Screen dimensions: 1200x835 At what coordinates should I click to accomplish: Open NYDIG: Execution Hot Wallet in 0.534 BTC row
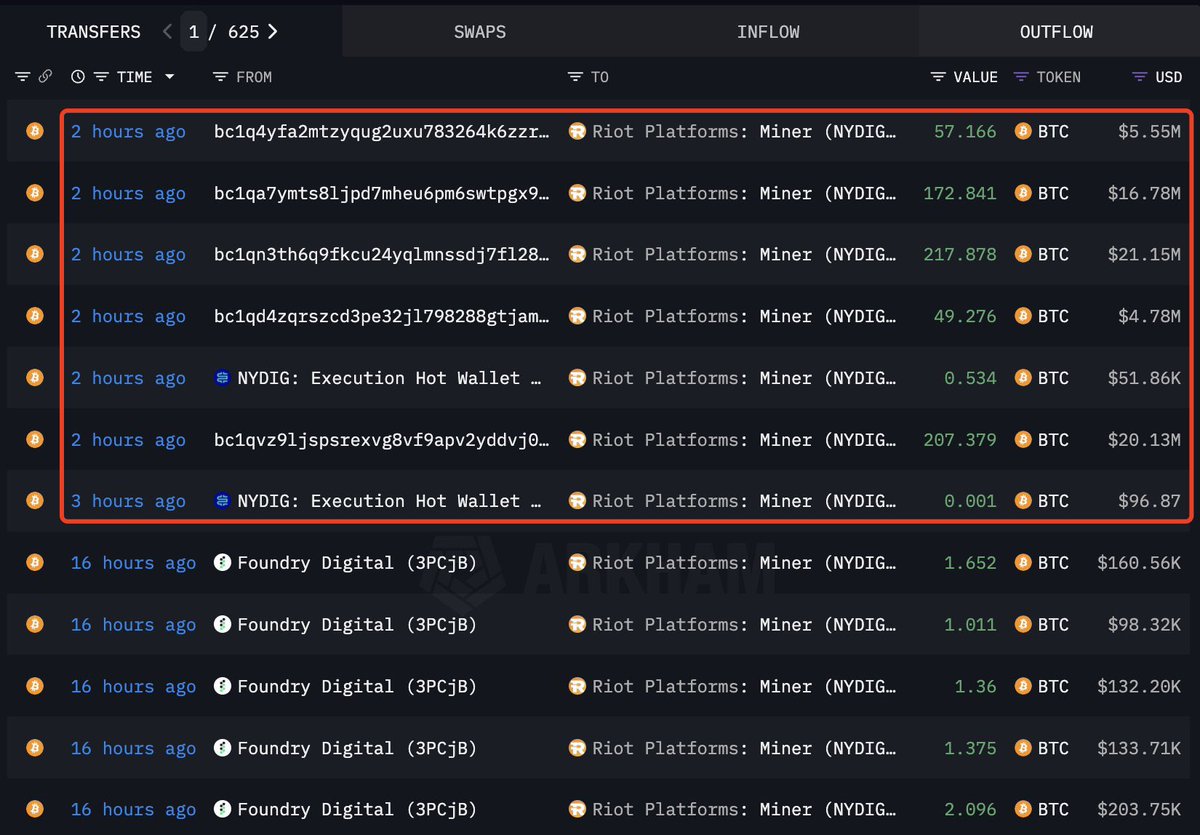390,378
